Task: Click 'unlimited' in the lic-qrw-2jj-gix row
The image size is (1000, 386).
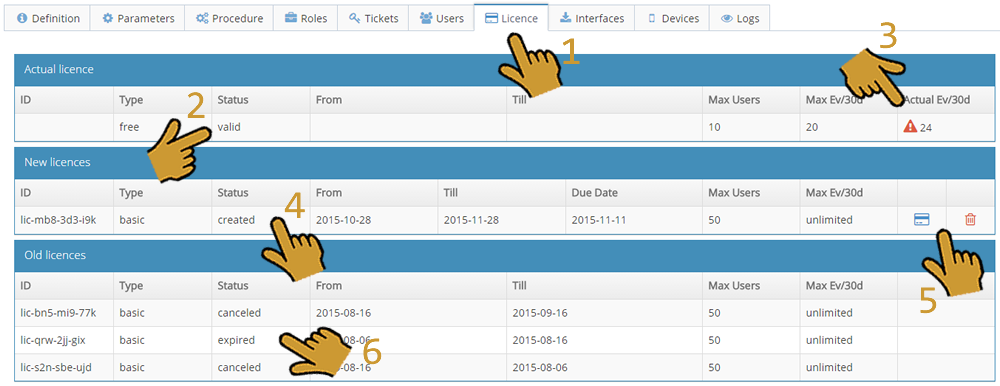Action: coord(829,340)
